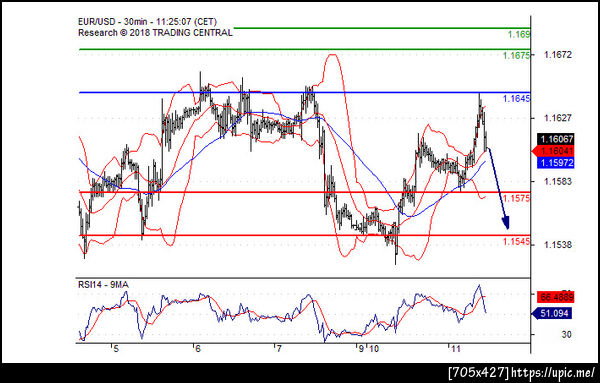Click the https://upic.me/ watermark link
The width and height of the screenshot is (600, 383).
553,372
